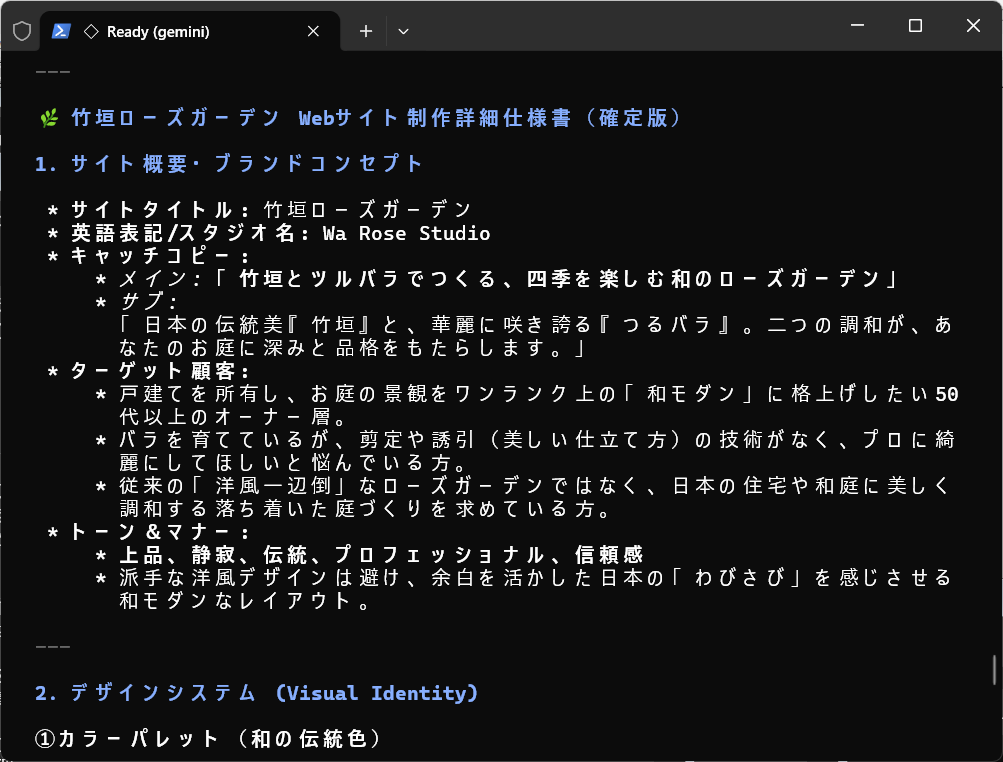Close the terminal window
The height and width of the screenshot is (762, 1003).
[973, 26]
